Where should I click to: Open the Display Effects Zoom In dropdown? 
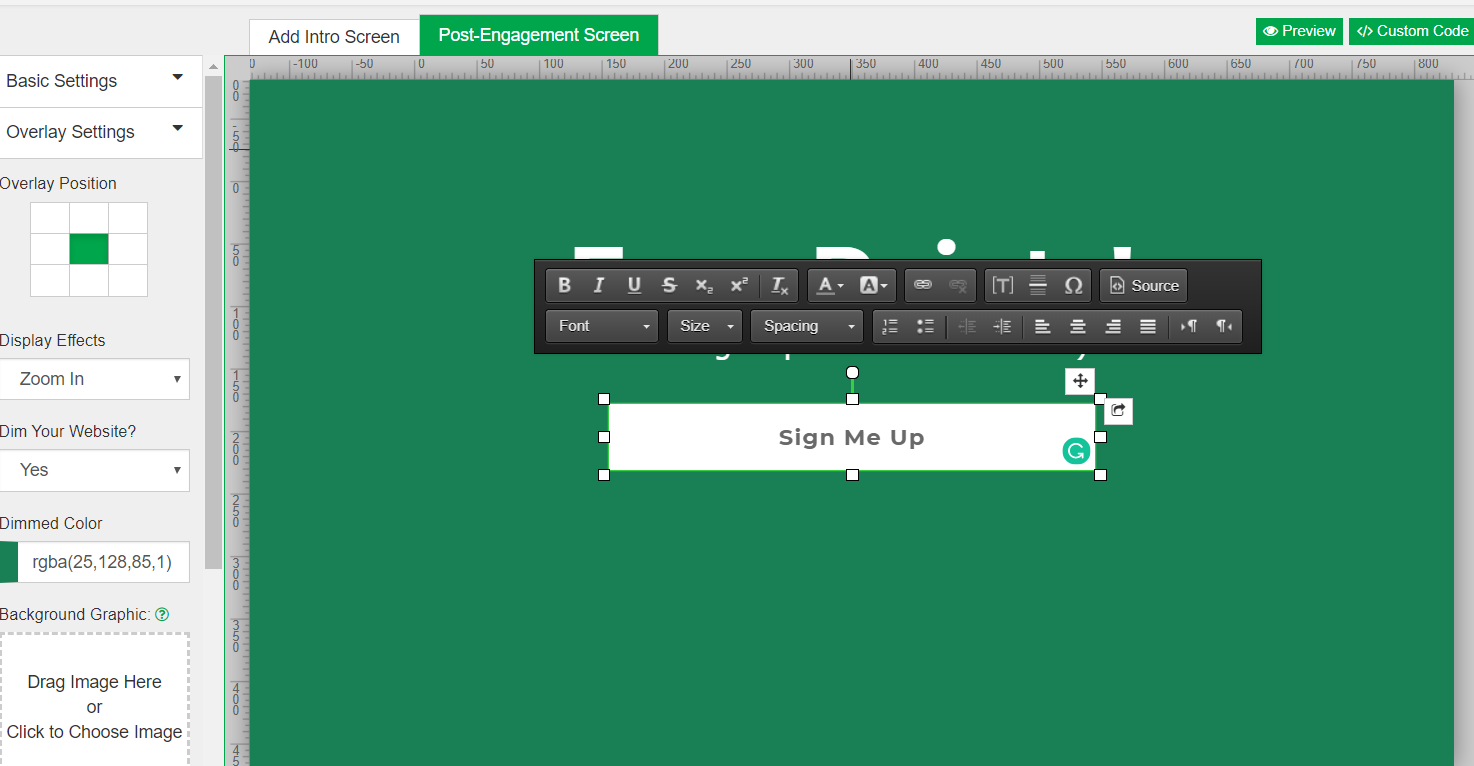click(x=95, y=379)
